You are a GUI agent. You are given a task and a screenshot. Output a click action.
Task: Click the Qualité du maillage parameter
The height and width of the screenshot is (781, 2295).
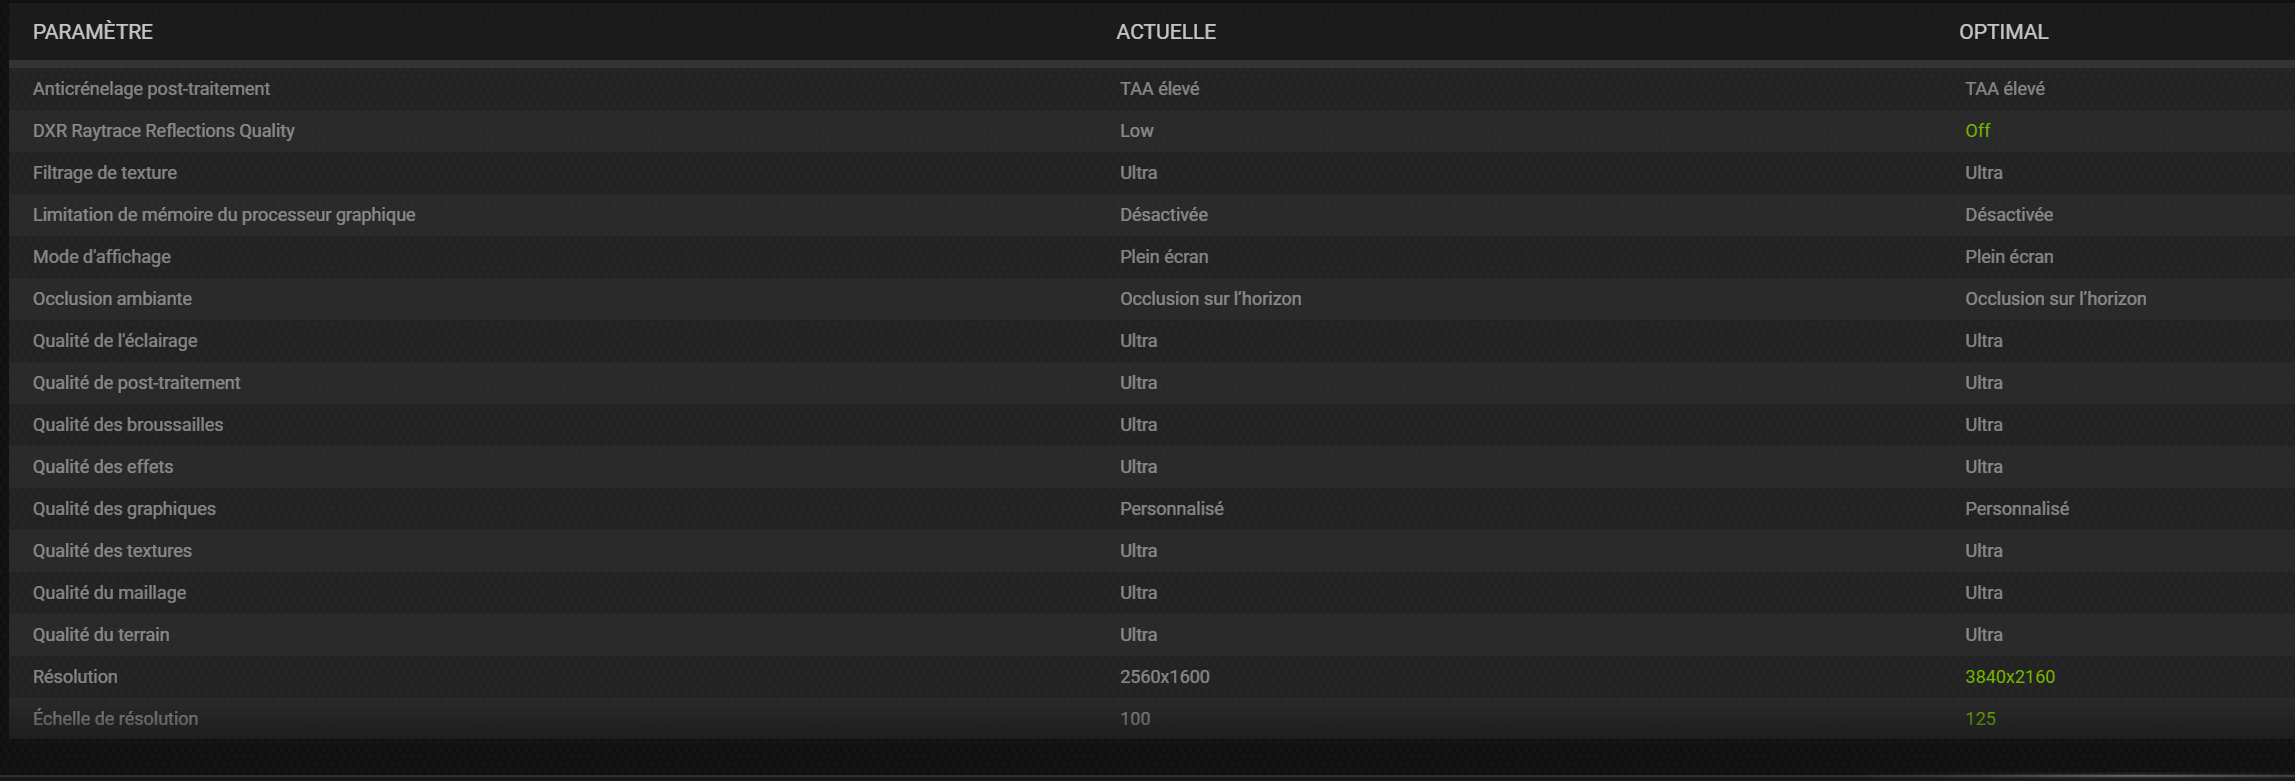(x=109, y=593)
